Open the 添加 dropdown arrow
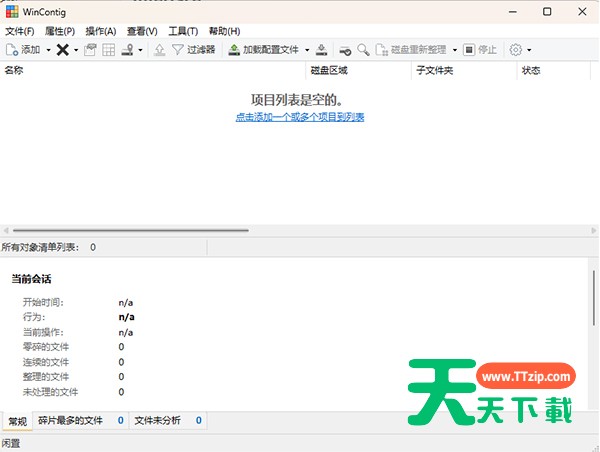The image size is (600, 452). [49, 50]
